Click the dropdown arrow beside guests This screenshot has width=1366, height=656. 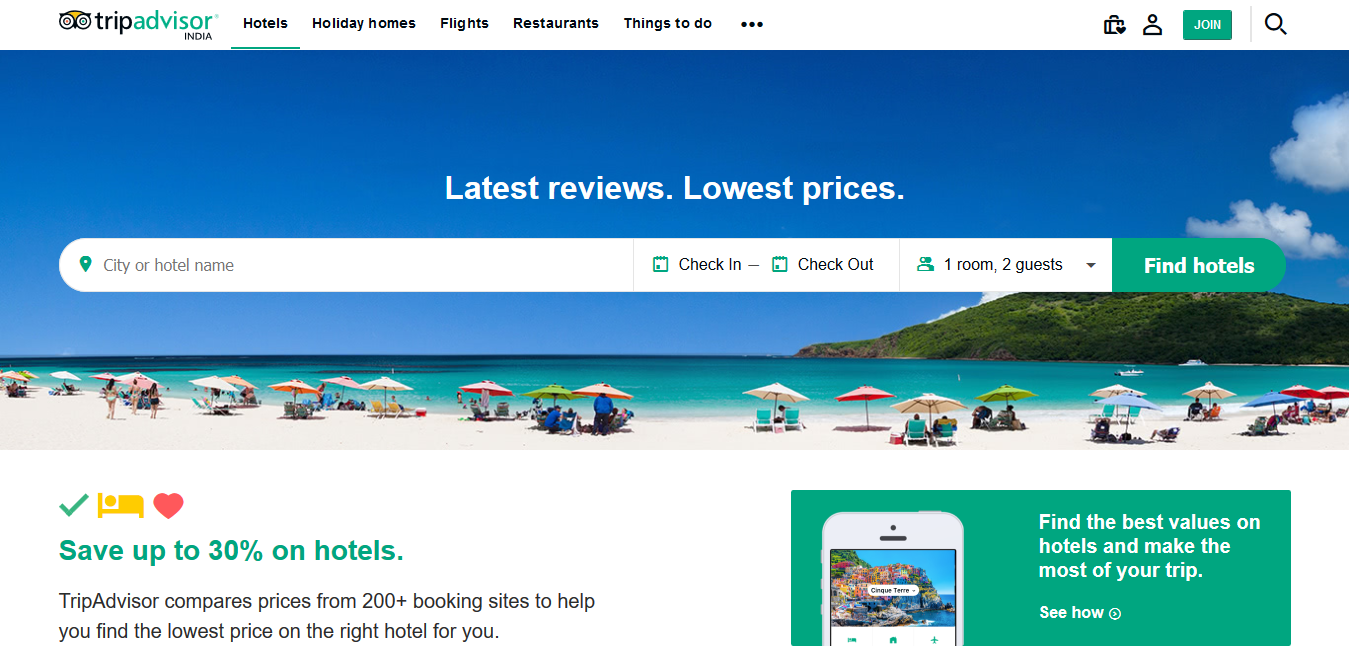click(1091, 265)
